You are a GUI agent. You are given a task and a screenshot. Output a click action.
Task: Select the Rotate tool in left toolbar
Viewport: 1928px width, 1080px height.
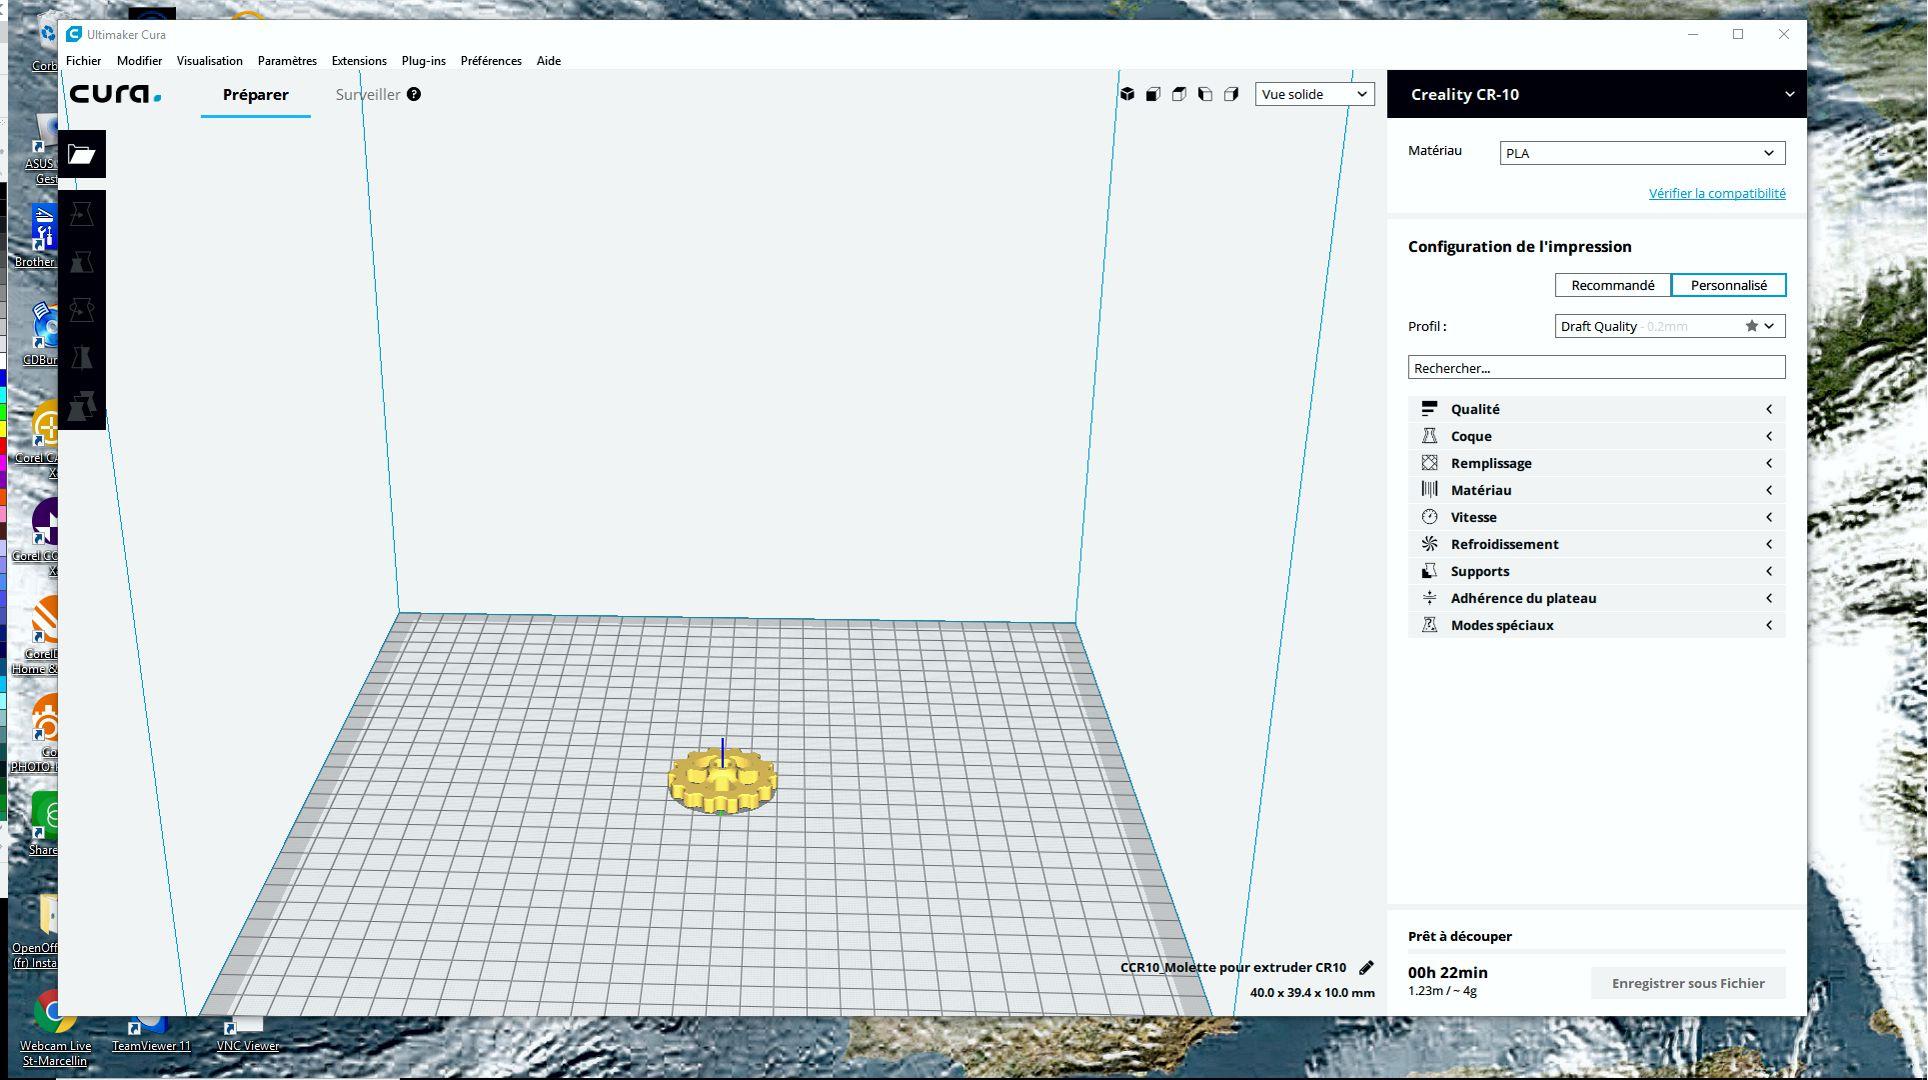pos(81,310)
